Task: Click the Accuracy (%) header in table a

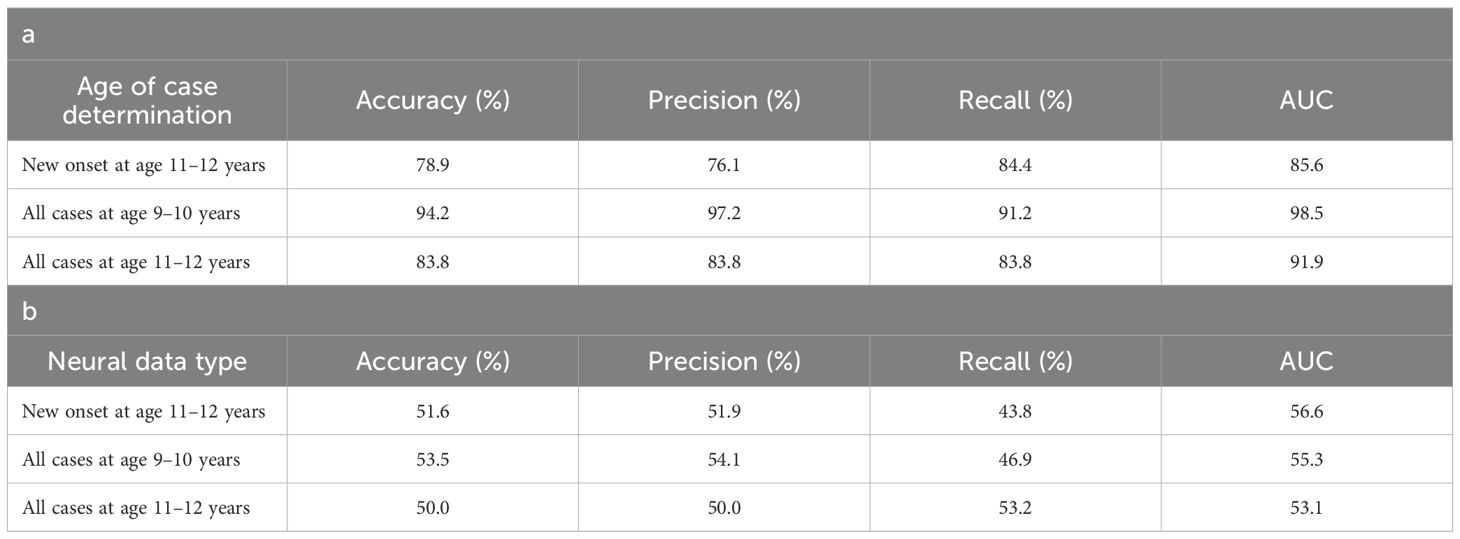Action: 433,100
